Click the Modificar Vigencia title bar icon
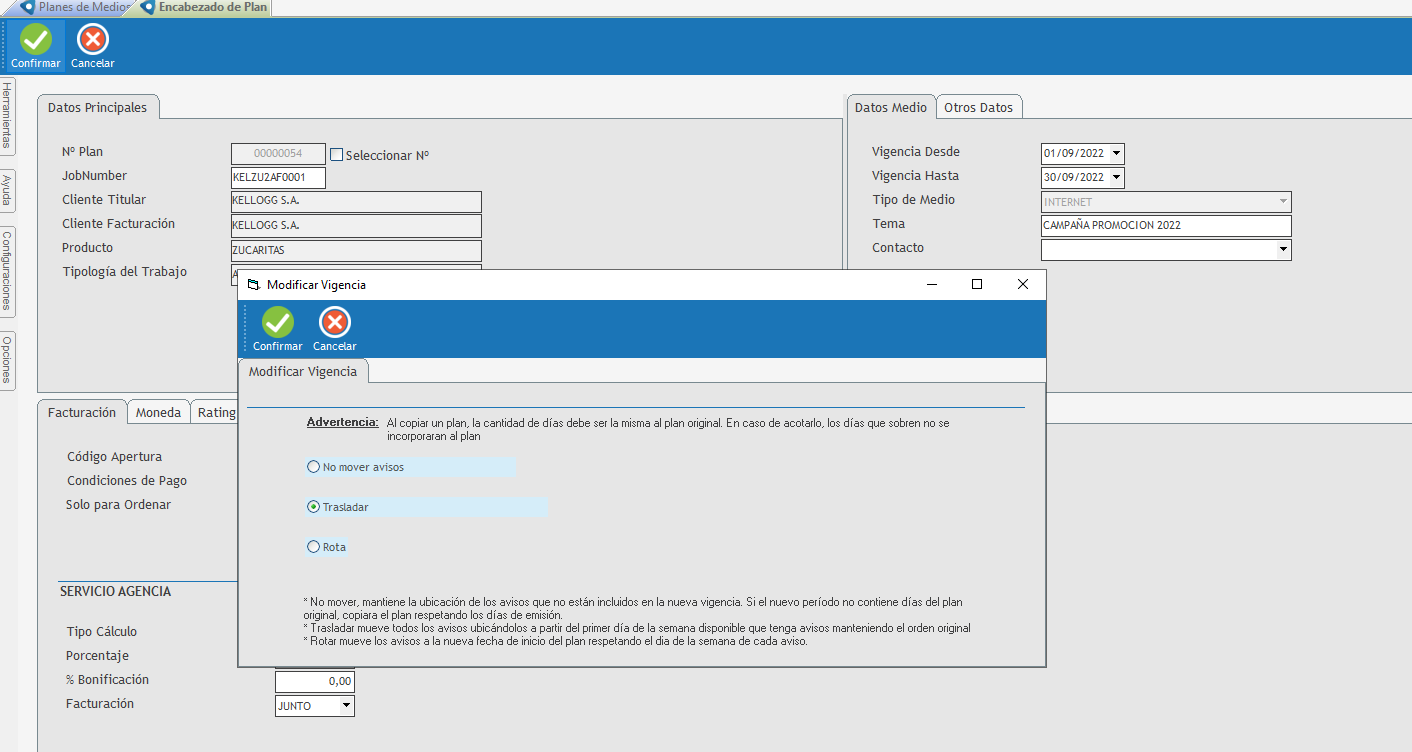This screenshot has width=1412, height=752. click(x=254, y=285)
